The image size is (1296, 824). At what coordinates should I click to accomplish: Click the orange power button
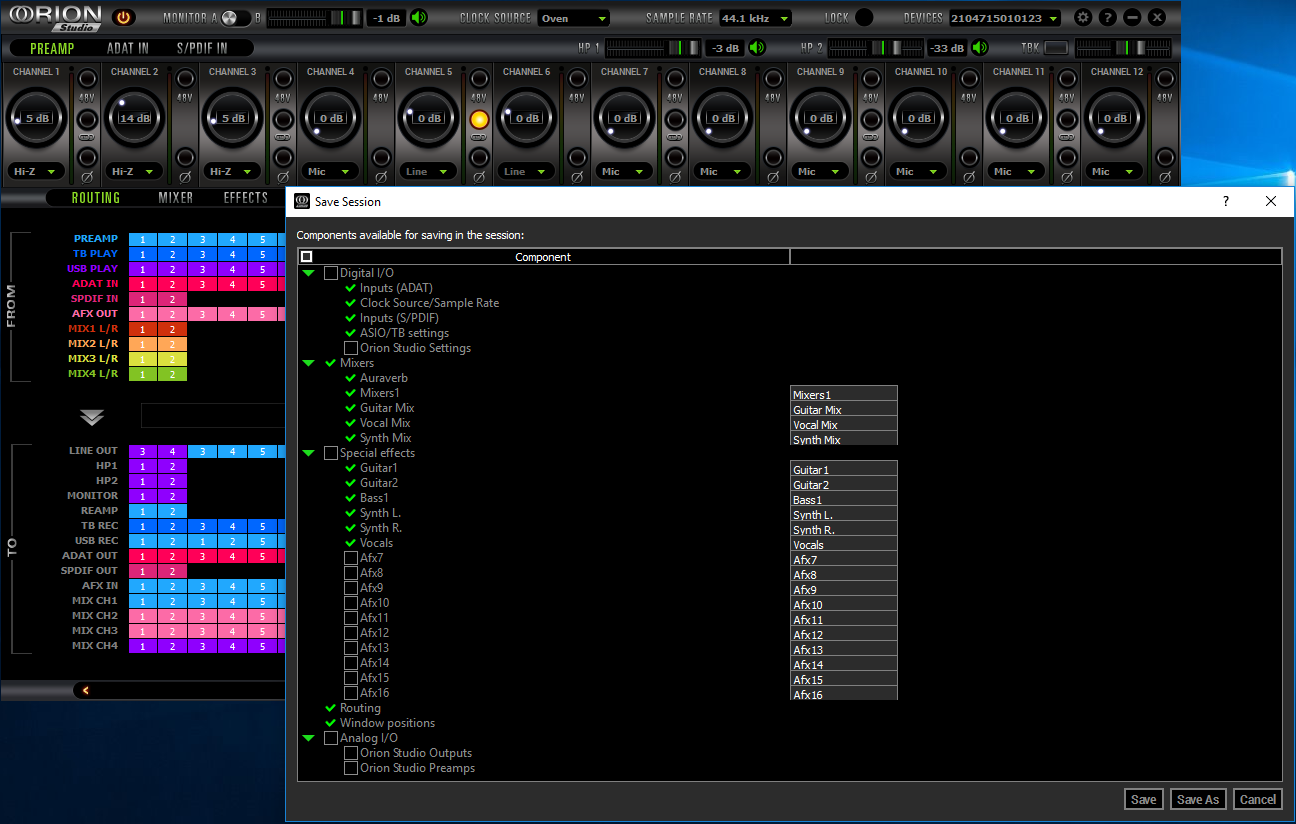(x=123, y=17)
